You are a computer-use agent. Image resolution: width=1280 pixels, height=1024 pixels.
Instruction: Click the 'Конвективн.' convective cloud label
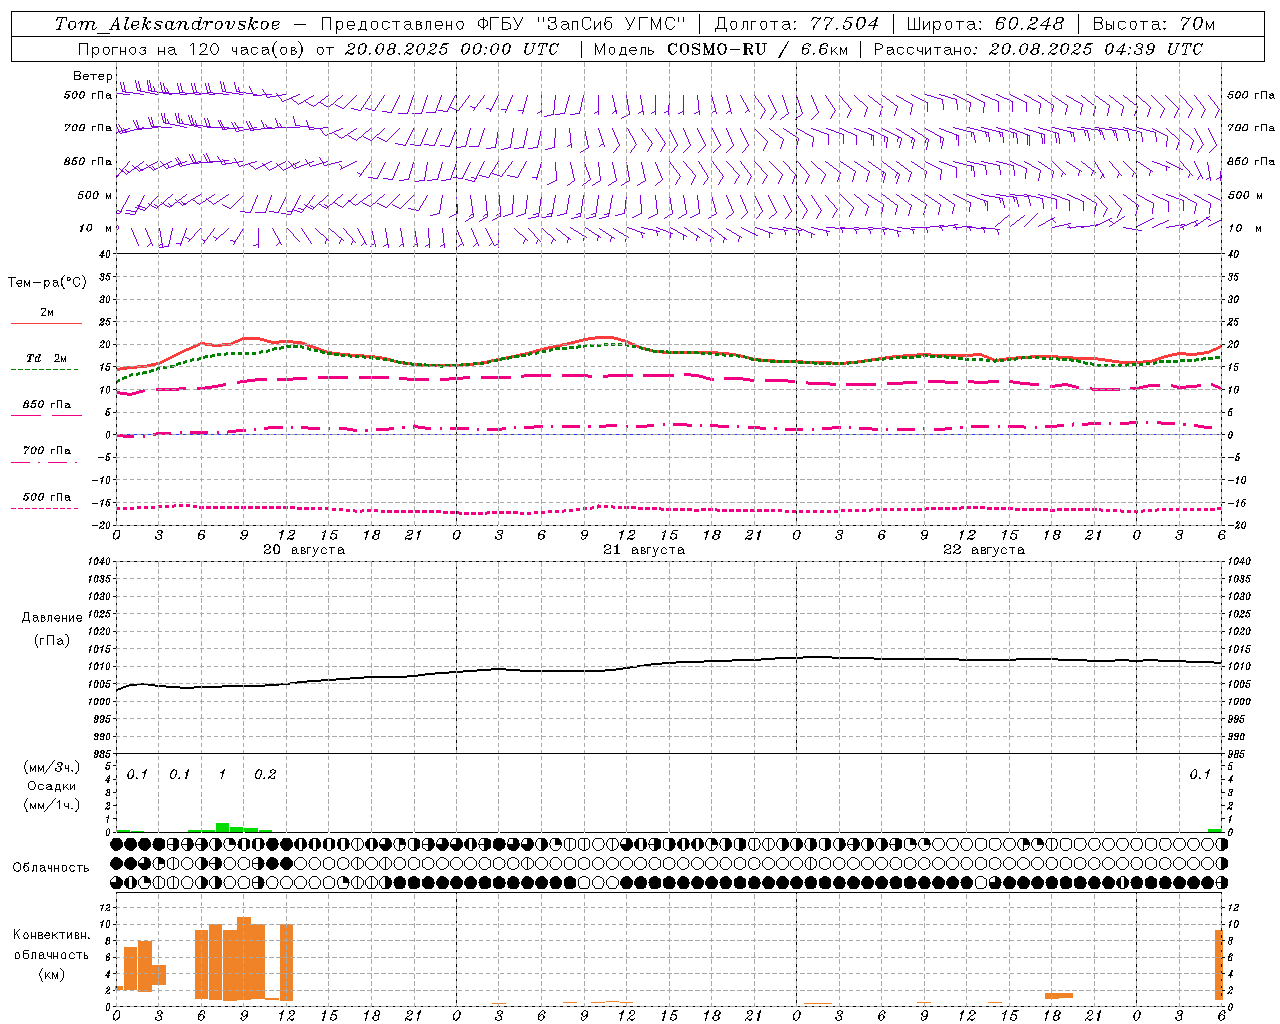(x=51, y=935)
